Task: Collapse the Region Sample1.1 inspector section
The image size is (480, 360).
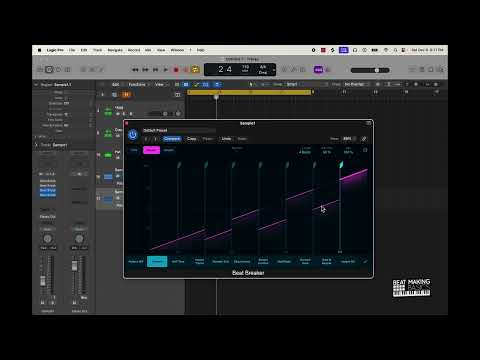Action: point(36,85)
